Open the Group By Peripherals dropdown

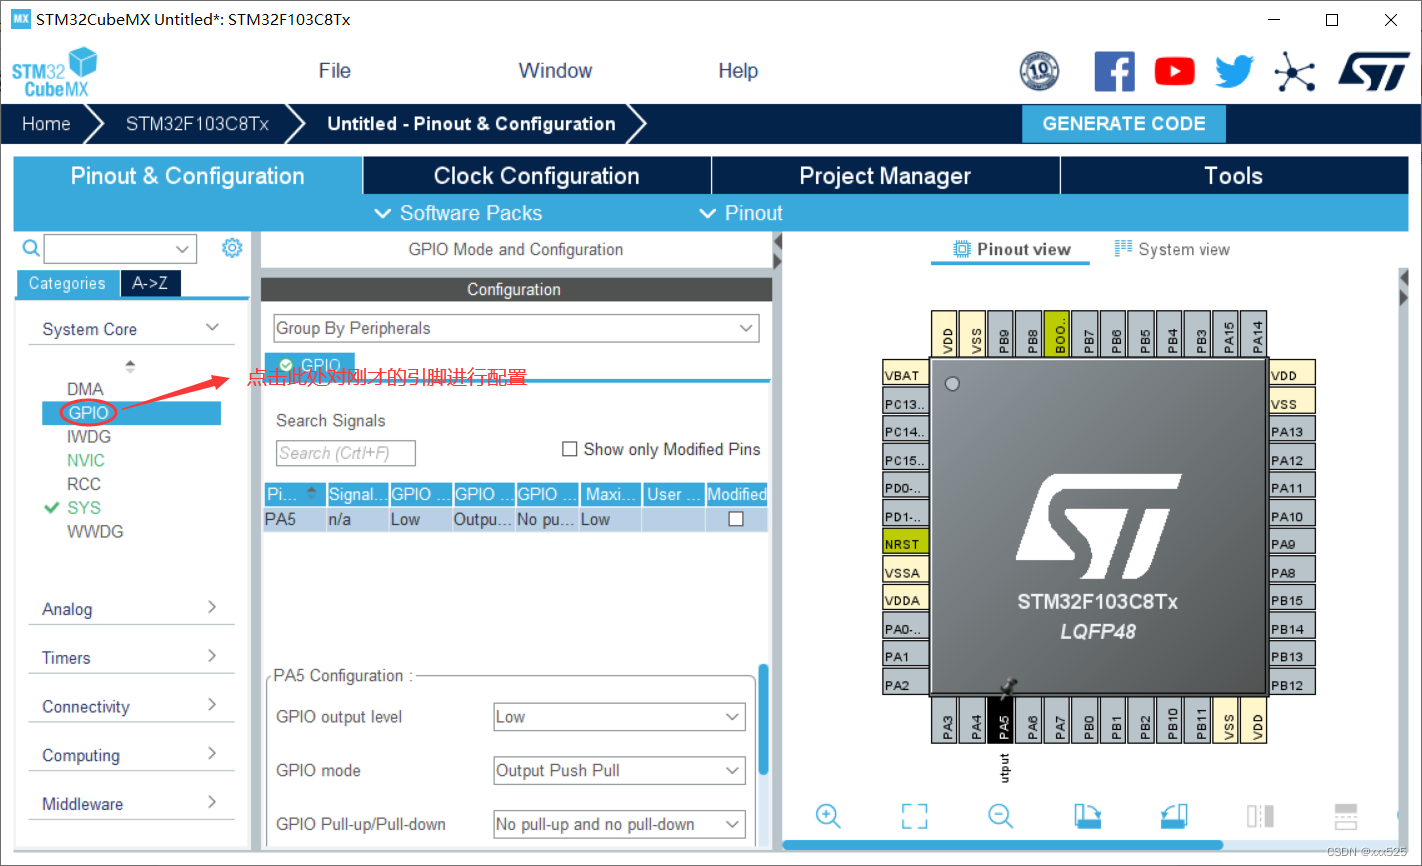coord(516,328)
